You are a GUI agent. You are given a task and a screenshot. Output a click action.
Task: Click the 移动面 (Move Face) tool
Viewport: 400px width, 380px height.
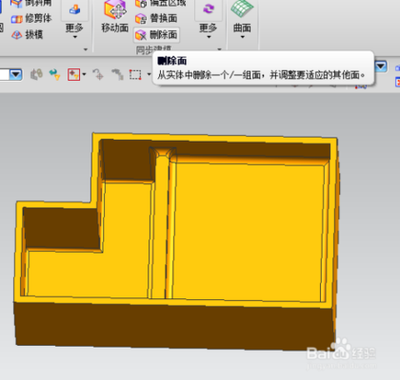click(115, 17)
